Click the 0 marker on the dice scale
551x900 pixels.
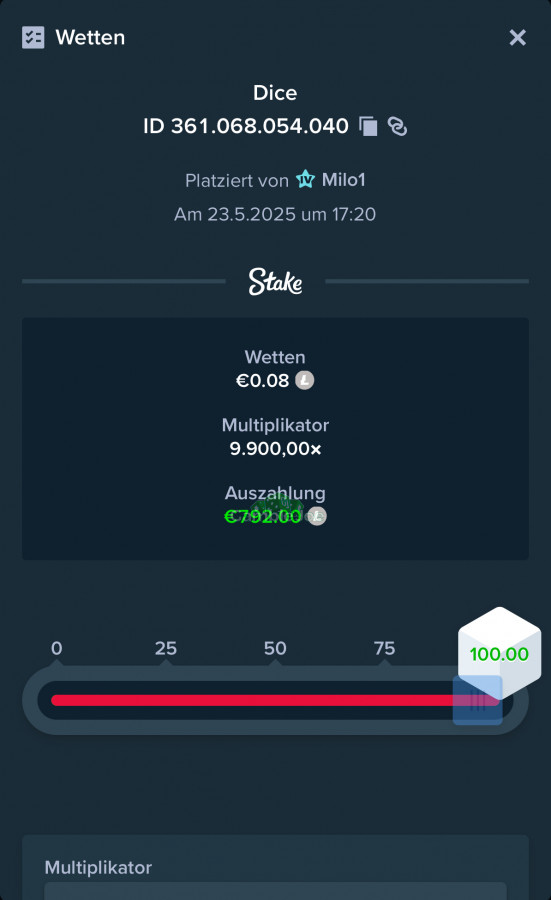(56, 649)
